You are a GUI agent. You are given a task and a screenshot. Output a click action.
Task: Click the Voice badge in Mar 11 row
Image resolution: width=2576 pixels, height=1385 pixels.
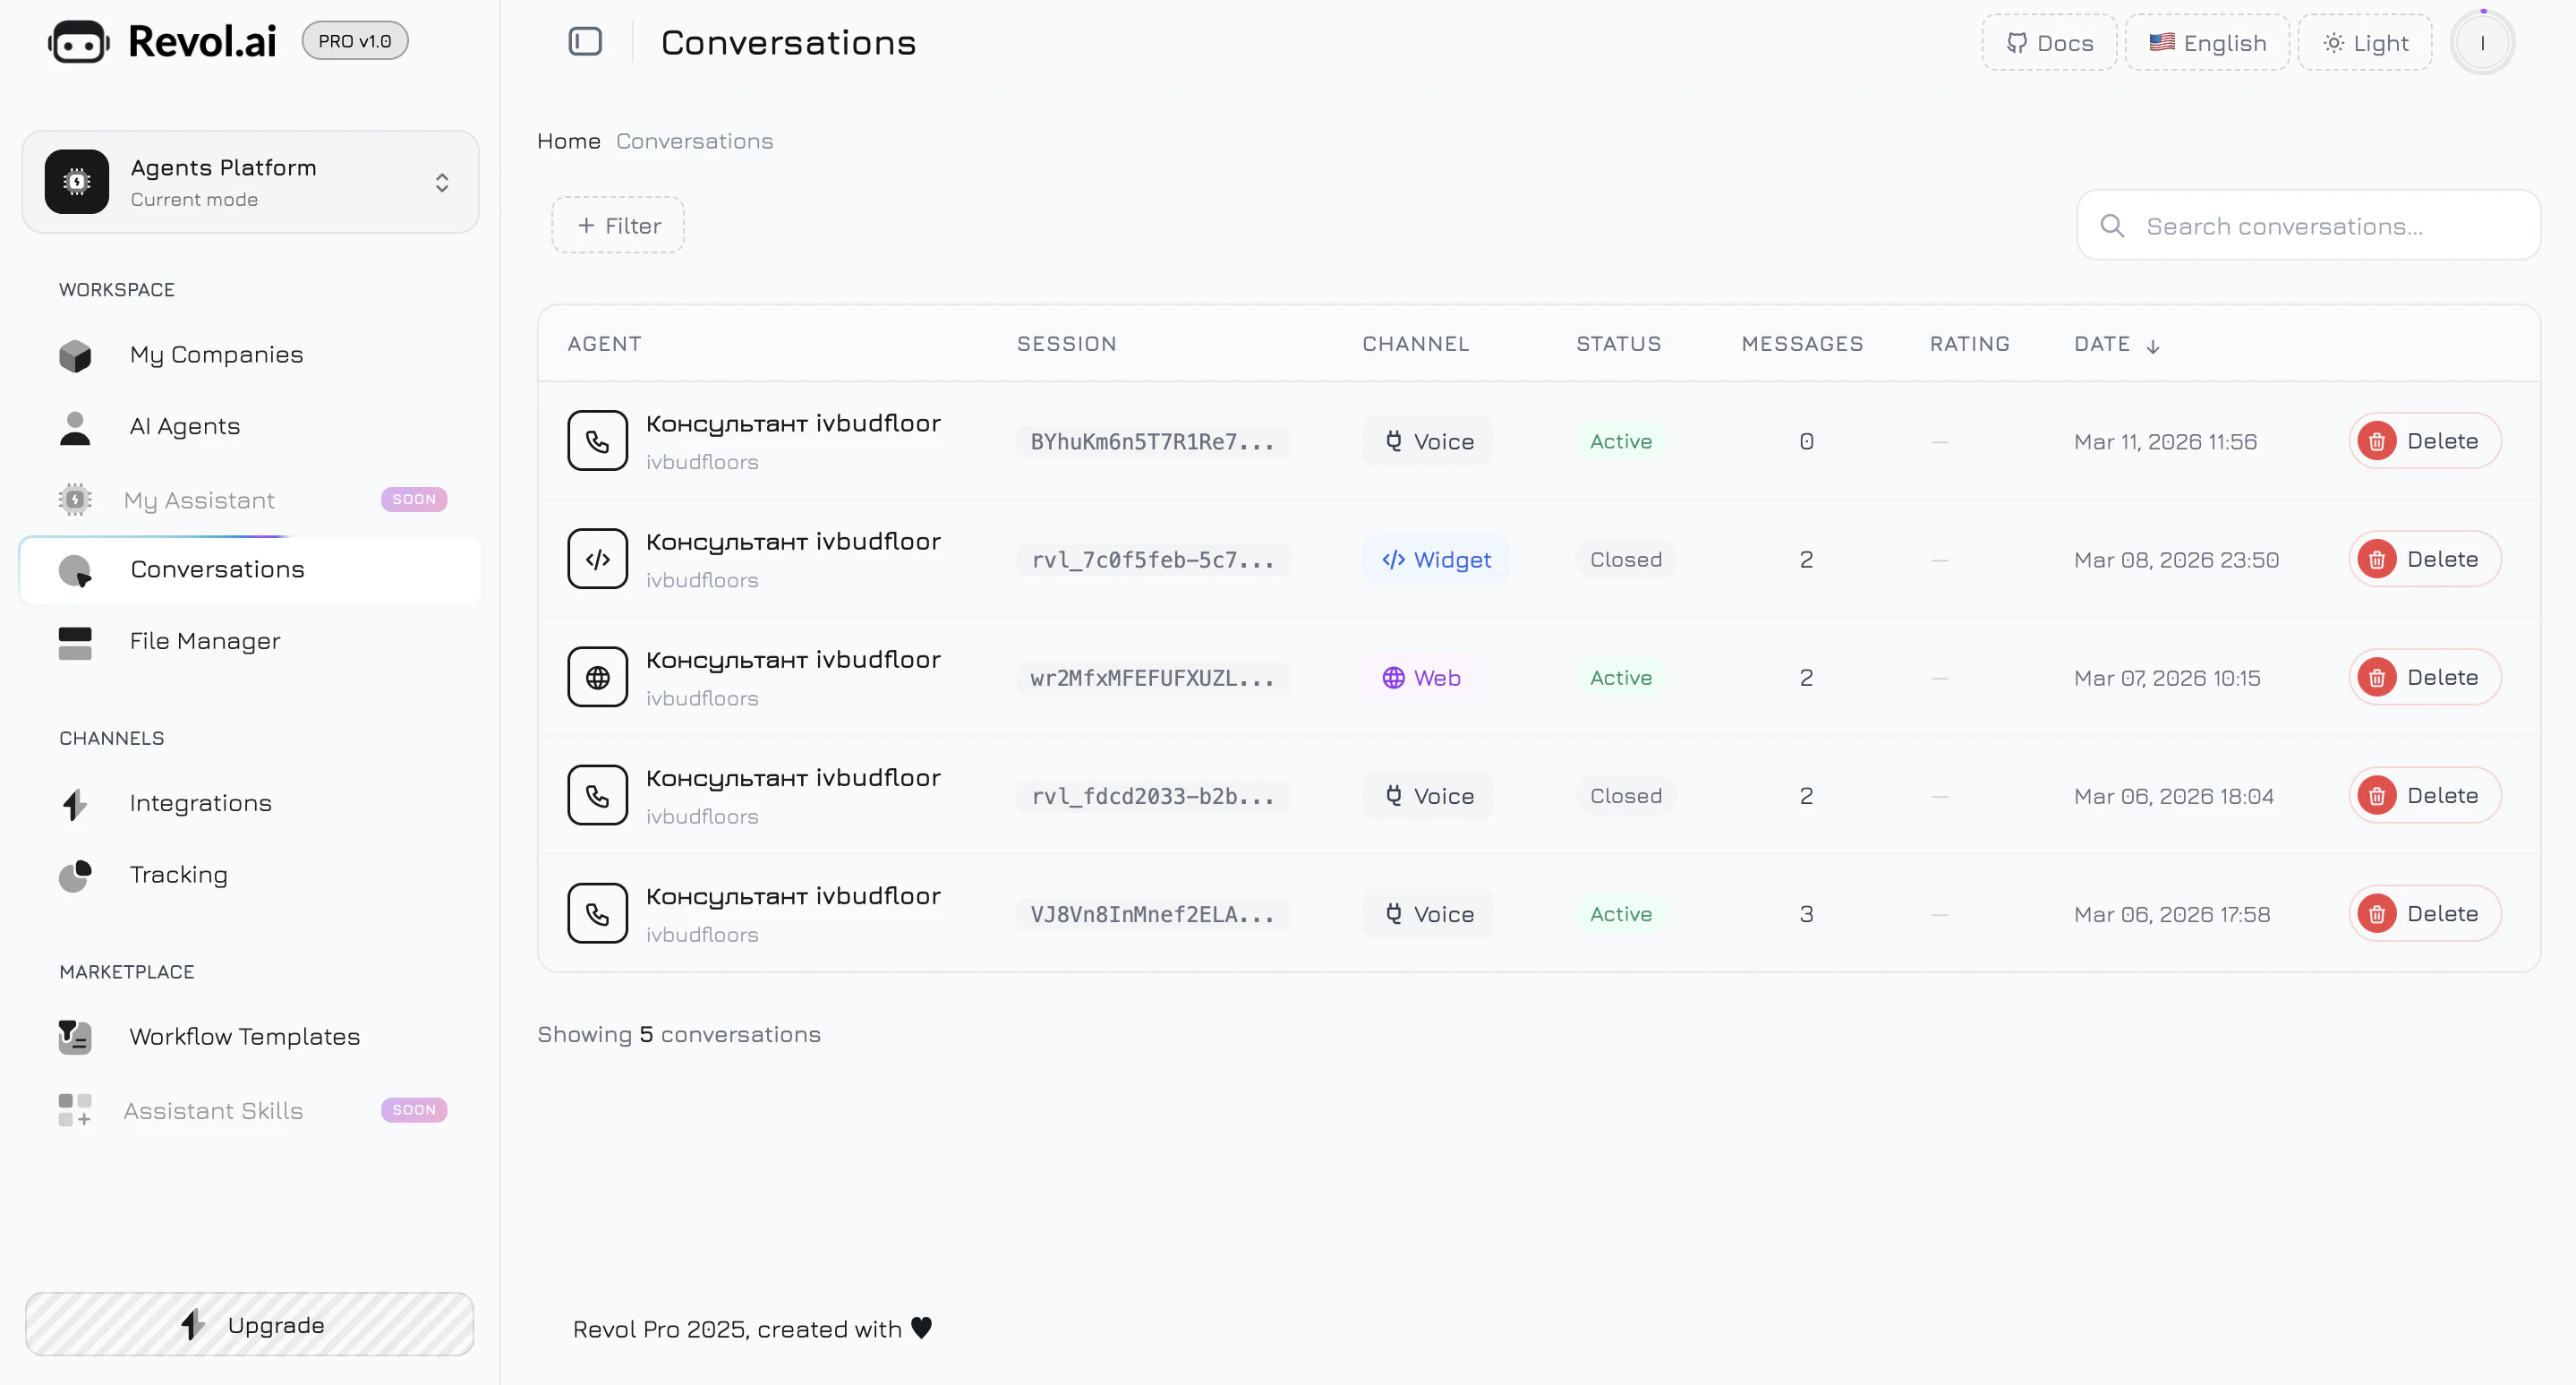pyautogui.click(x=1428, y=442)
